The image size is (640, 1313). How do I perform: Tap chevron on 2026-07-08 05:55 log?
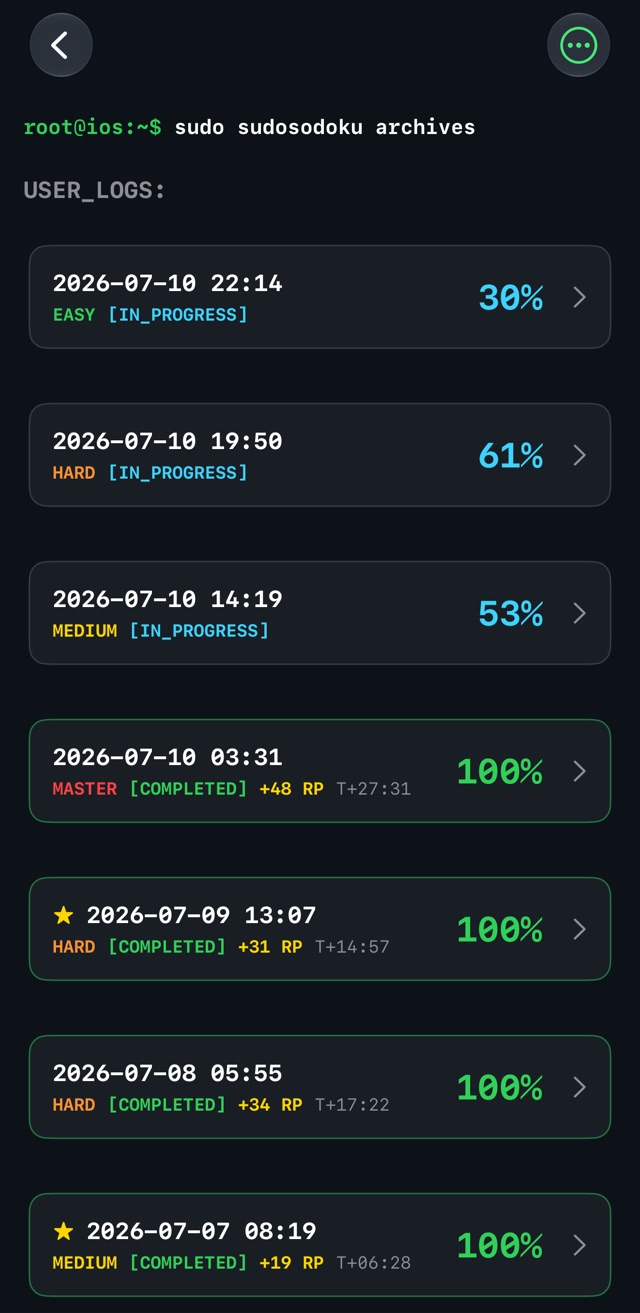point(579,1087)
